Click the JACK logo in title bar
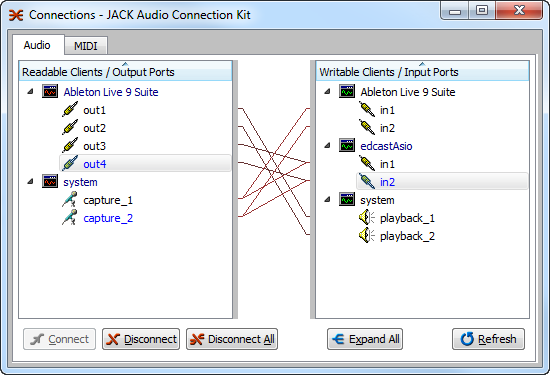The width and height of the screenshot is (550, 375). 16,15
